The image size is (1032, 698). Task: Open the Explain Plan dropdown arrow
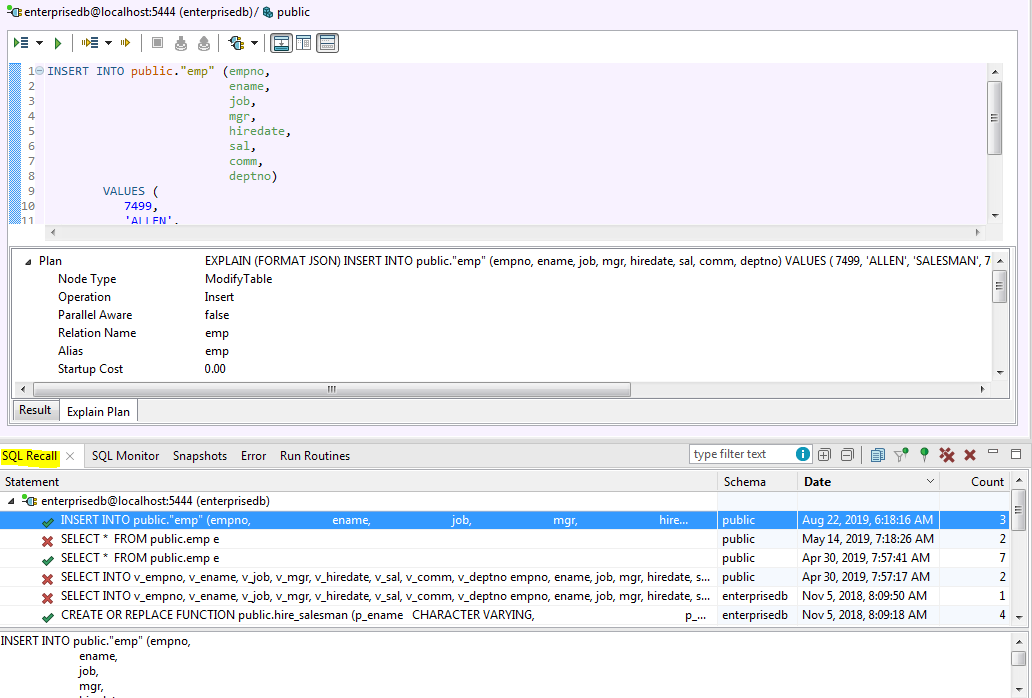109,43
